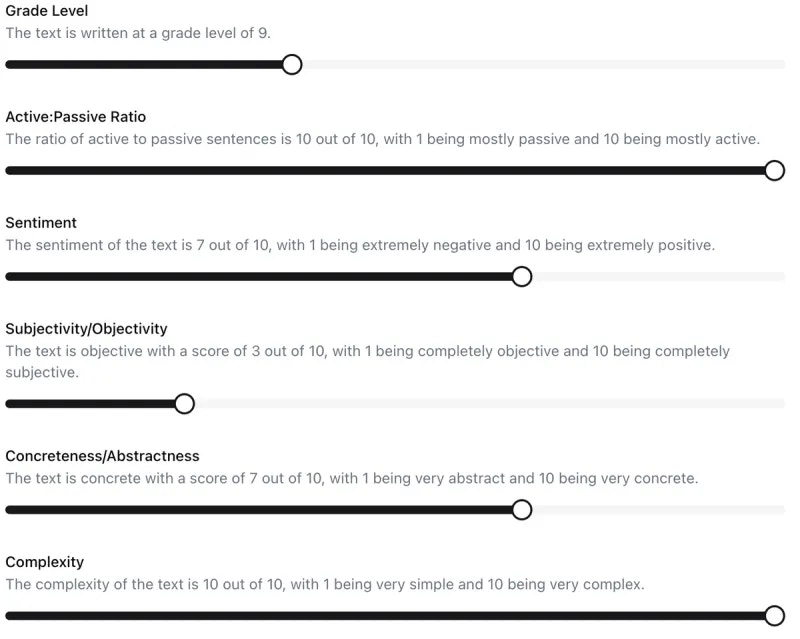Click the unfilled Subjectivity/Objectivity track
The width and height of the screenshot is (800, 639).
[x=490, y=404]
